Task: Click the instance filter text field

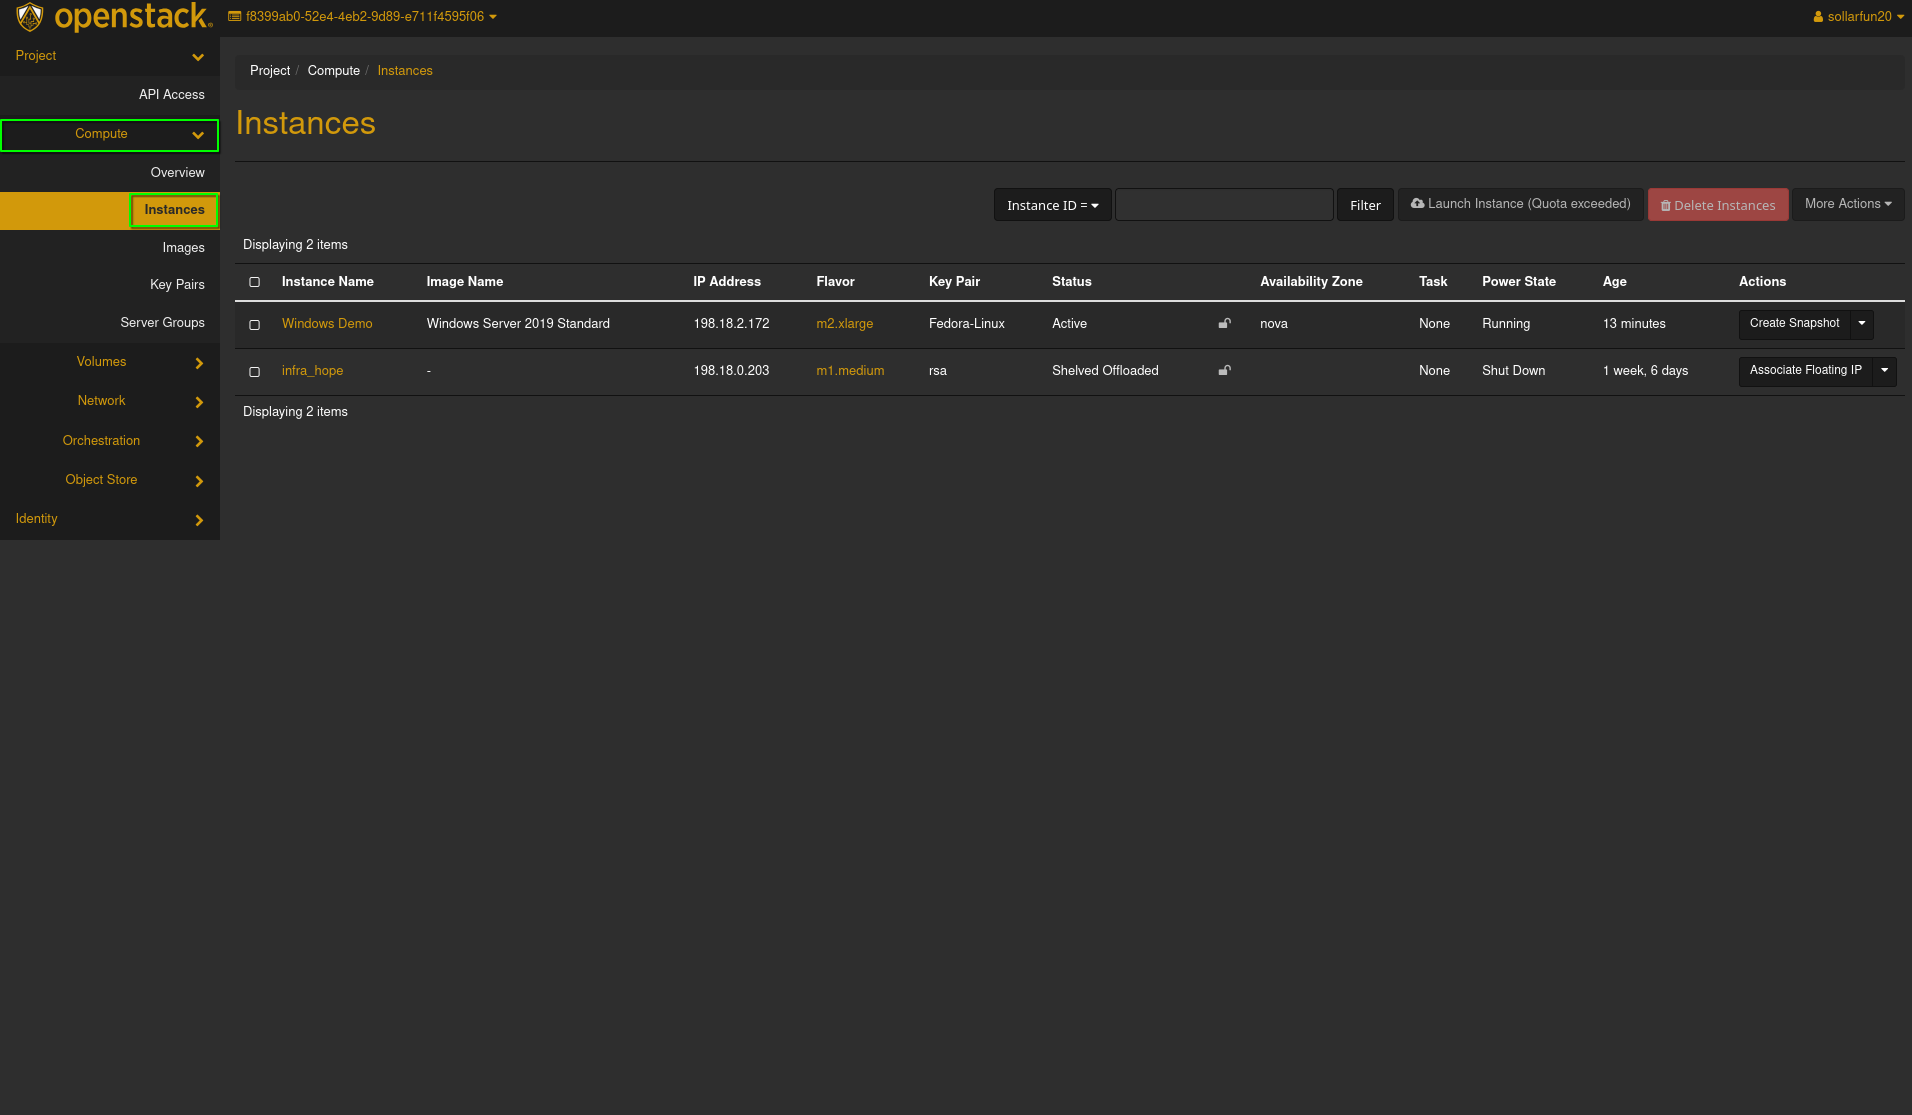Action: 1223,205
